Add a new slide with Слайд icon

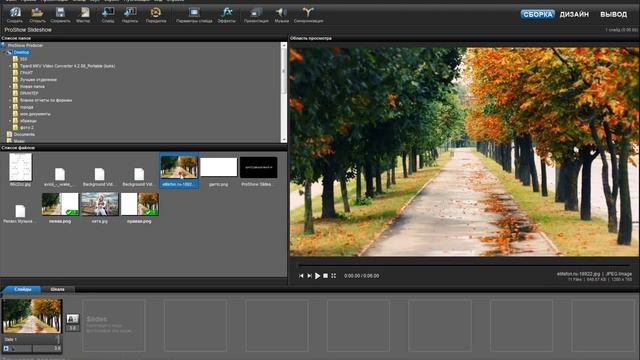(x=108, y=15)
